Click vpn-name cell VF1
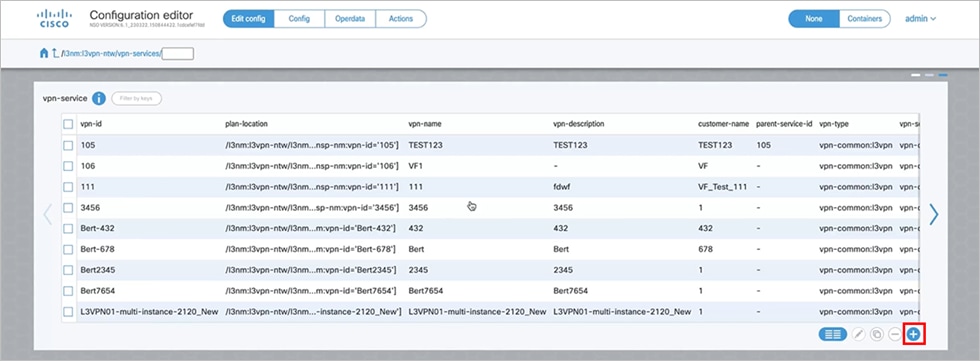Viewport: 980px width, 361px height. click(x=416, y=166)
